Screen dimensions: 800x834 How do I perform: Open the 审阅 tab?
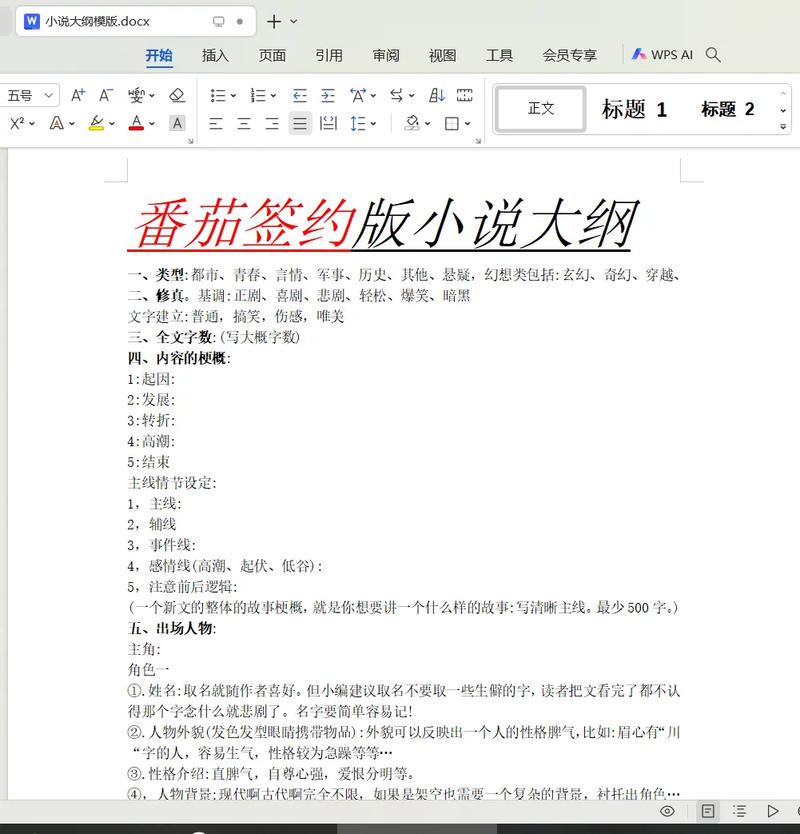point(386,55)
